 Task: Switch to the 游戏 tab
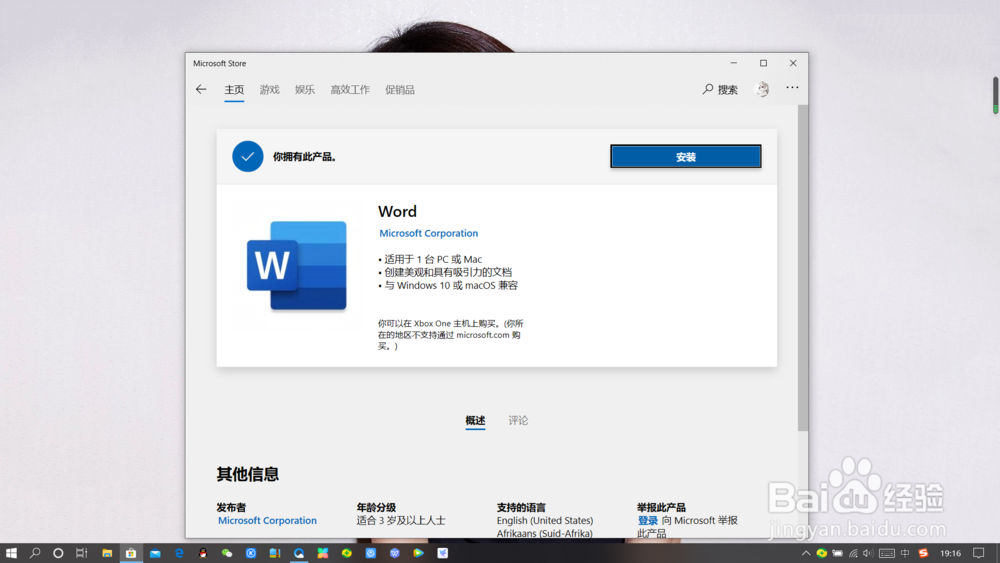[x=269, y=90]
